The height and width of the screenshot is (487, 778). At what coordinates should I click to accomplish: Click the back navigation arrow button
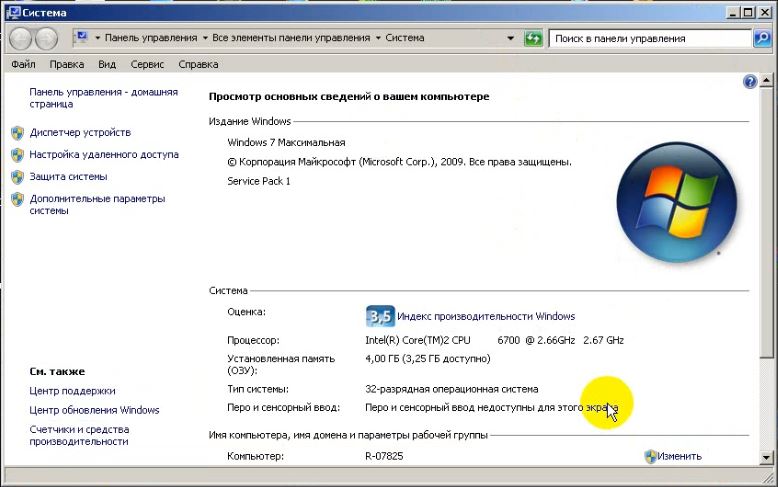[x=22, y=39]
